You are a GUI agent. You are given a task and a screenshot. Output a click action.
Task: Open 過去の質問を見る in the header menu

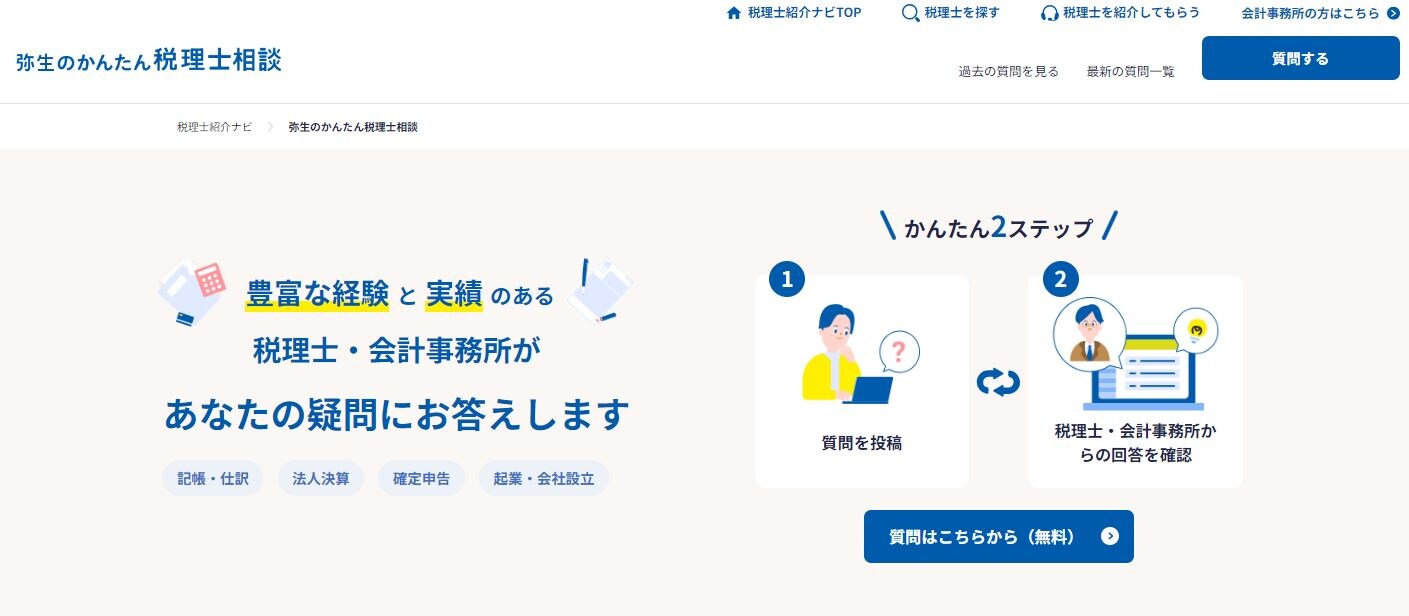[x=1008, y=72]
